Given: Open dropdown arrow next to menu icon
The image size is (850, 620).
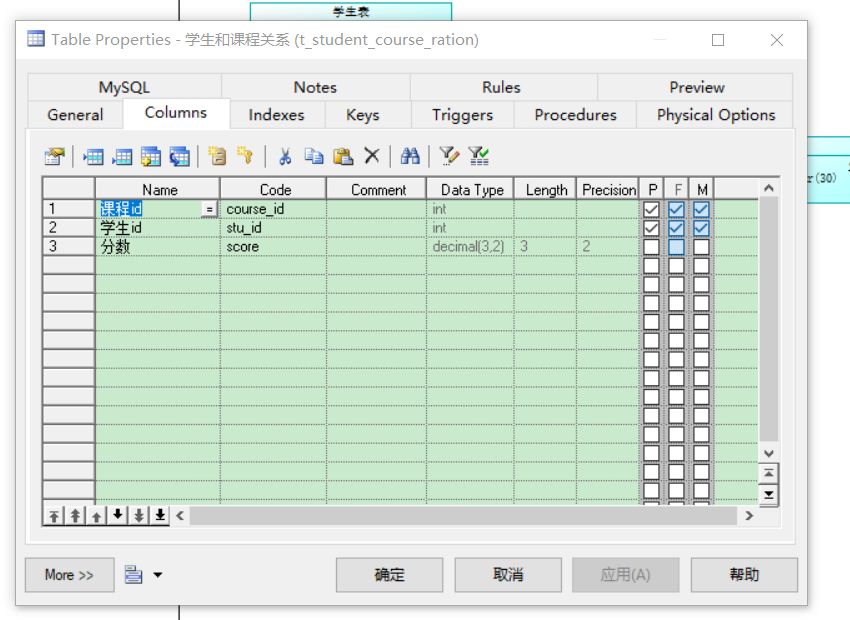Looking at the screenshot, I should coord(158,575).
